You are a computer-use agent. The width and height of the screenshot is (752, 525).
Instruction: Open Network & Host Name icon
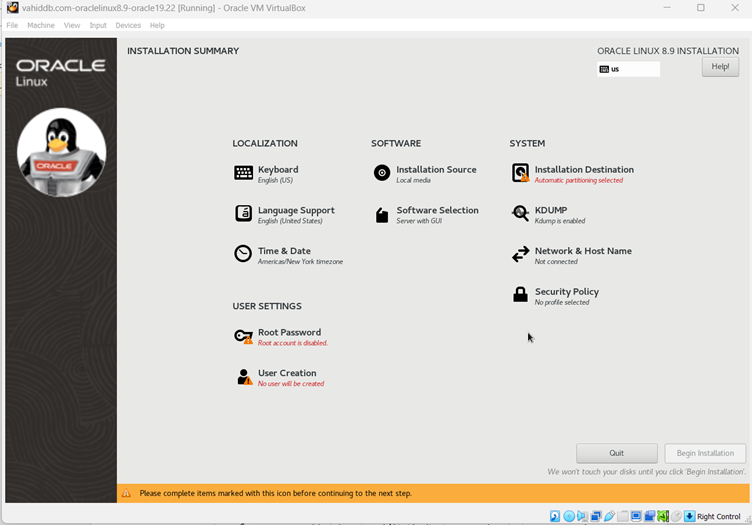(x=520, y=254)
